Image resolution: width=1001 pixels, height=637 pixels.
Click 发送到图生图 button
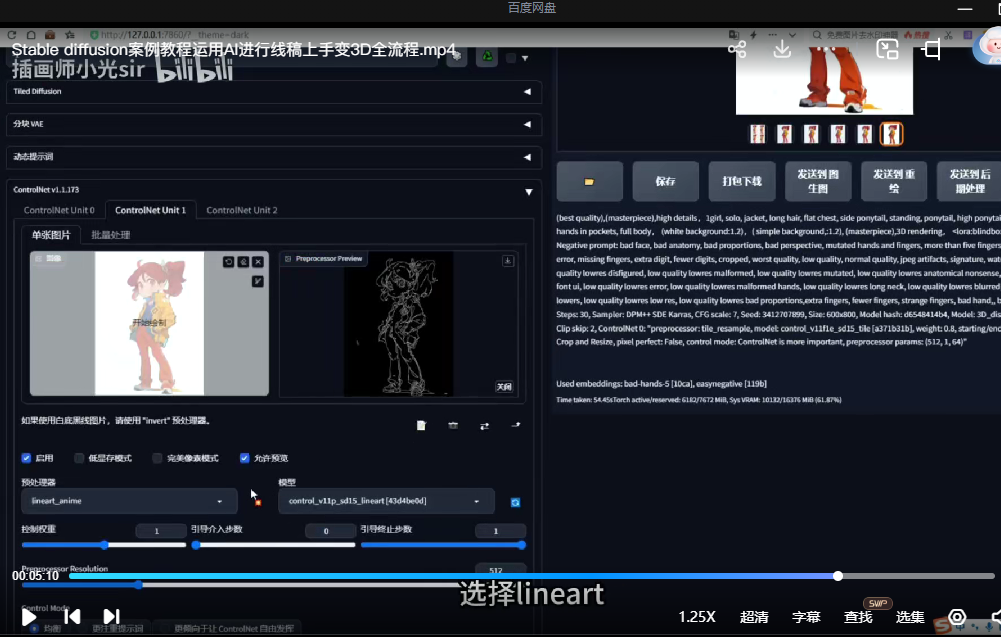[818, 181]
